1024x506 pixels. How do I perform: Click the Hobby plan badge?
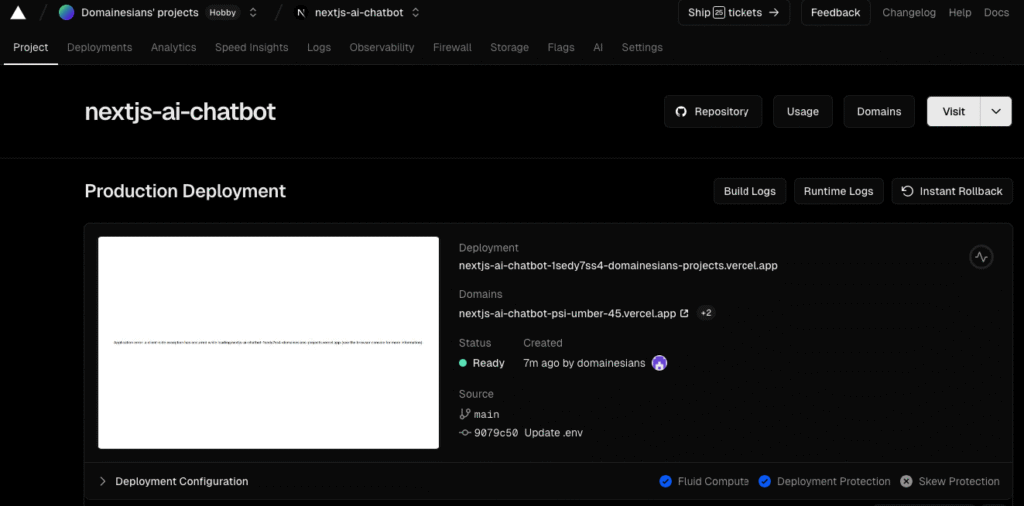point(223,12)
